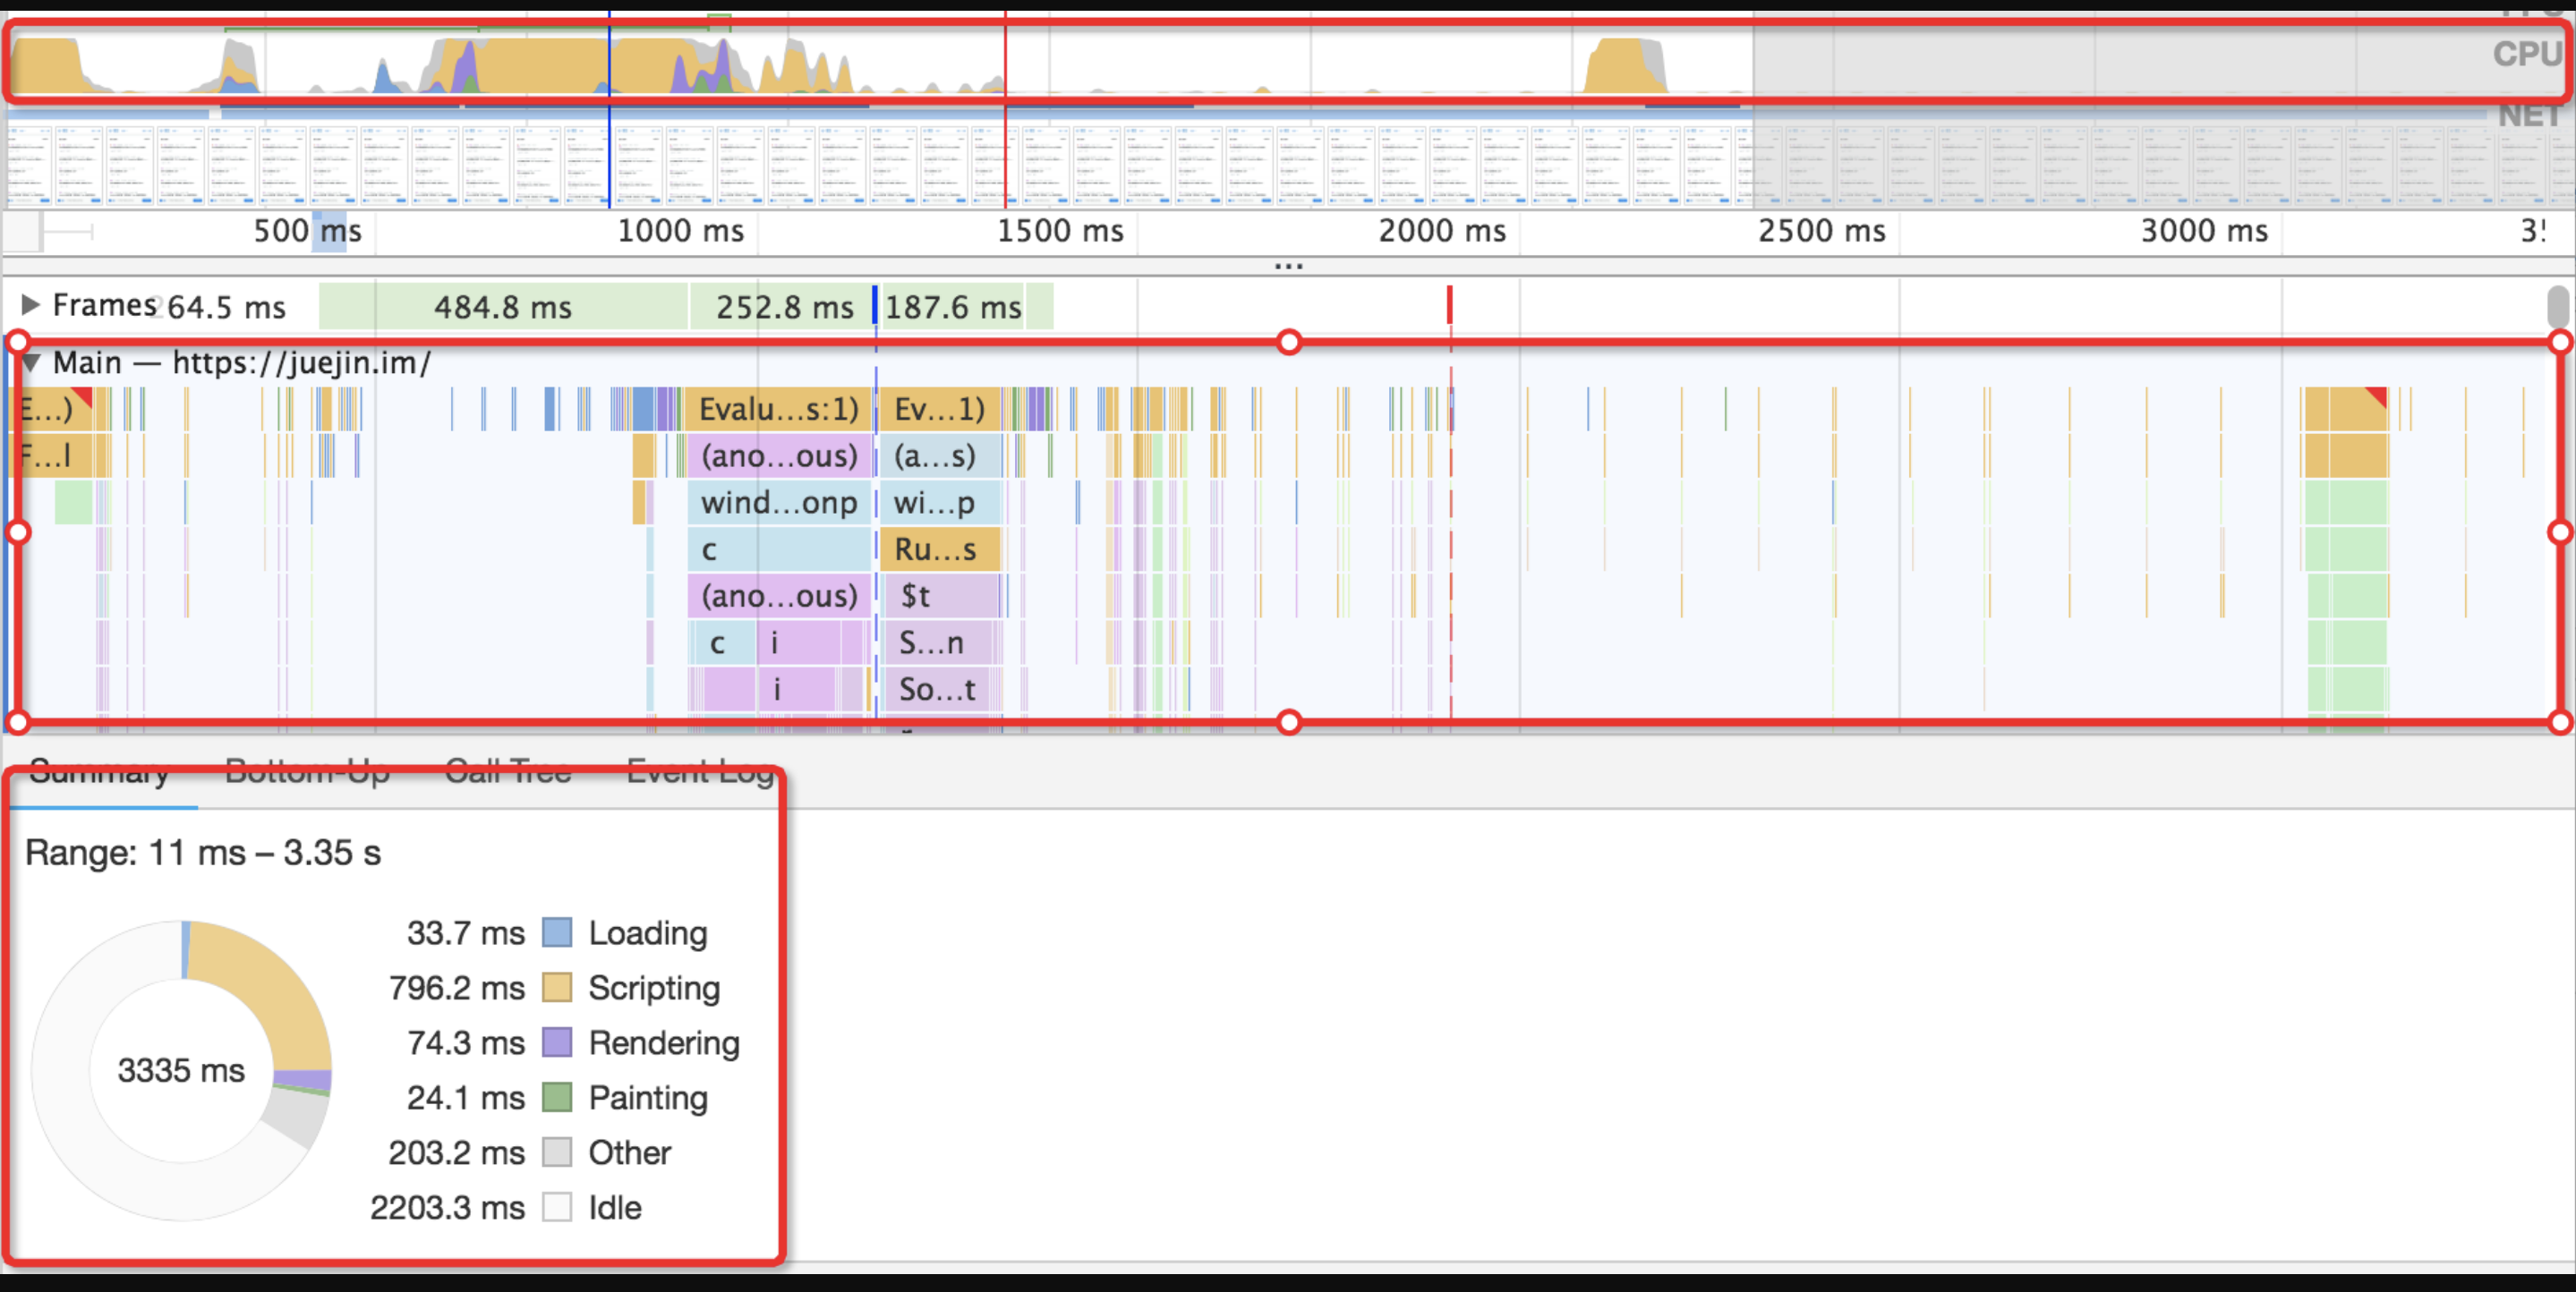Select the window...onp flame chart entry
The width and height of the screenshot is (2576, 1292).
[779, 503]
